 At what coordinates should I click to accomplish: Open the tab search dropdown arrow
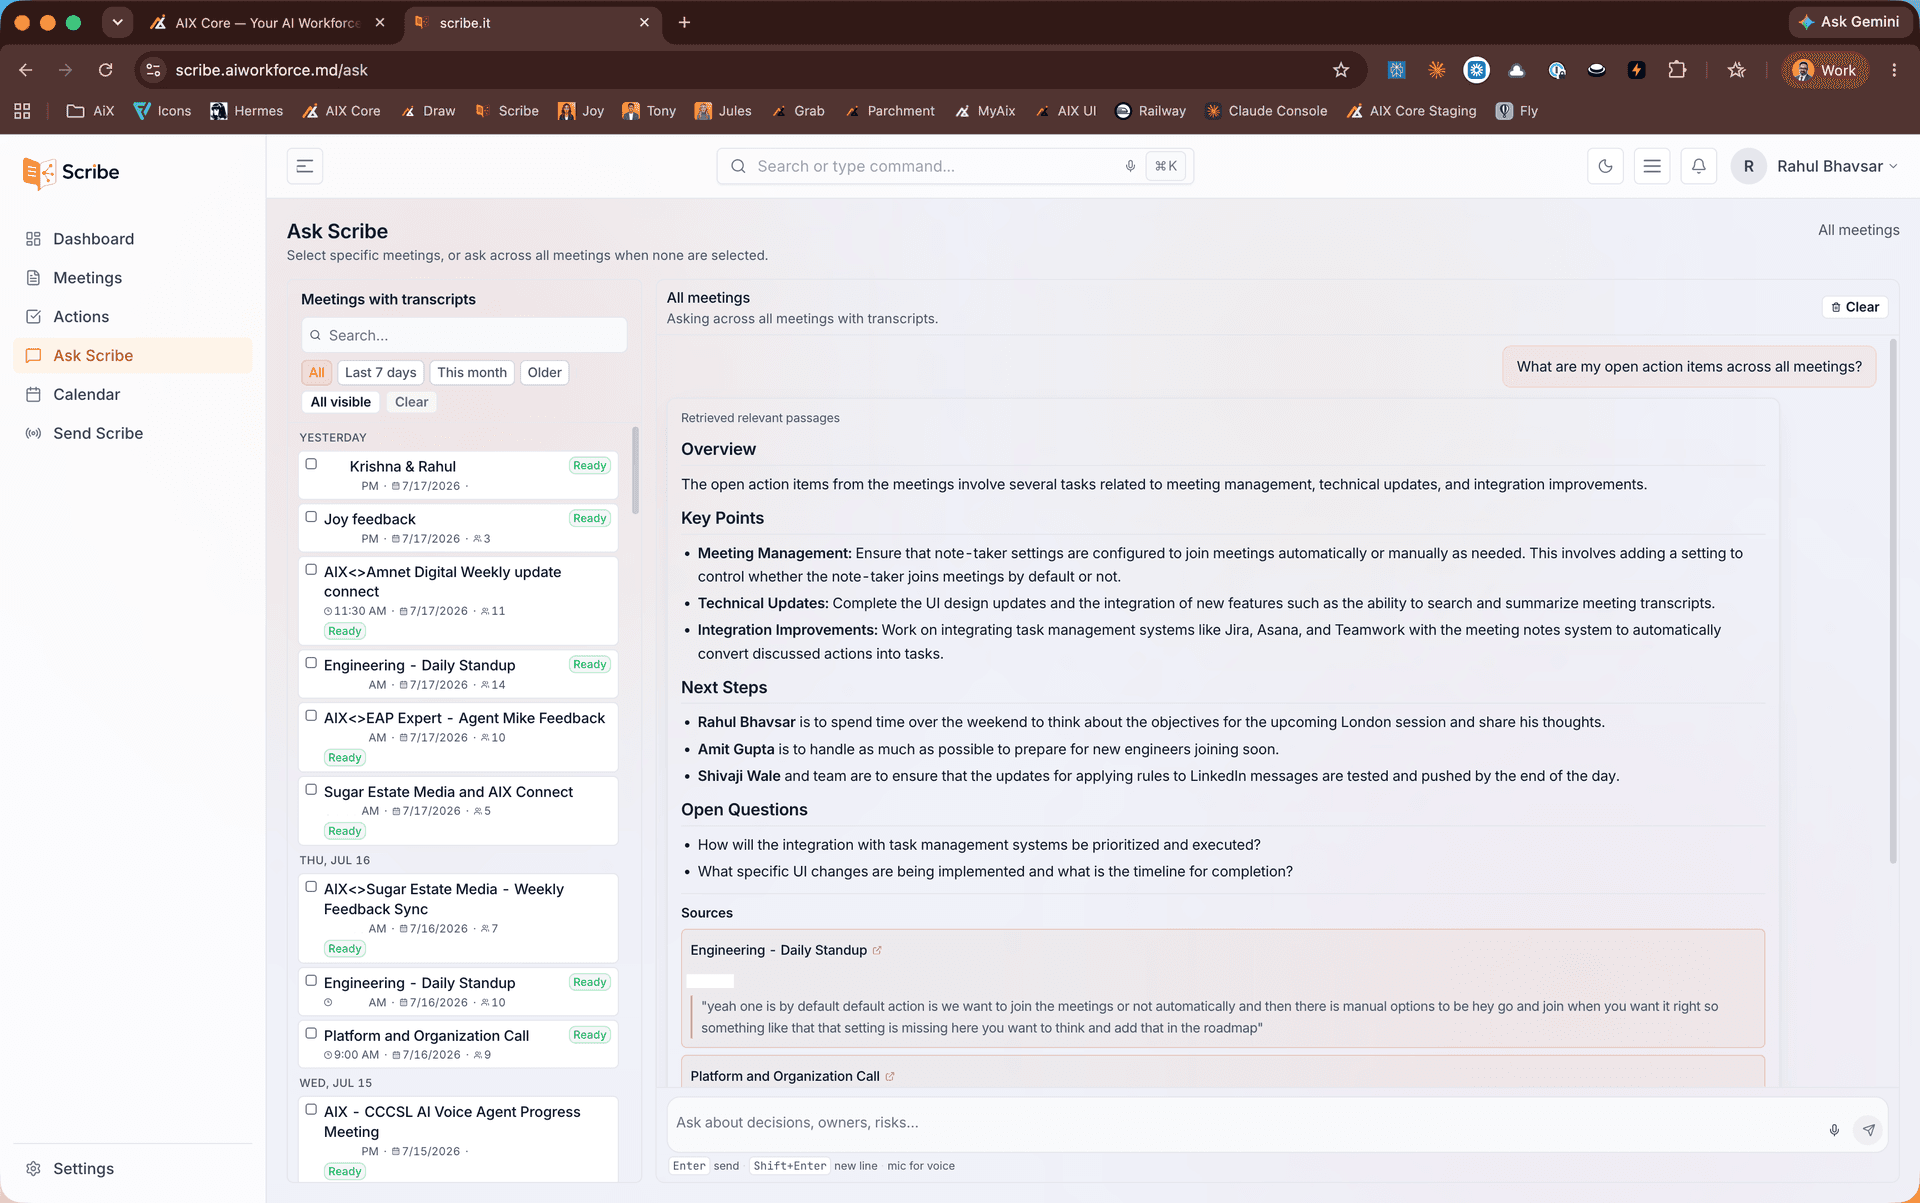117,22
